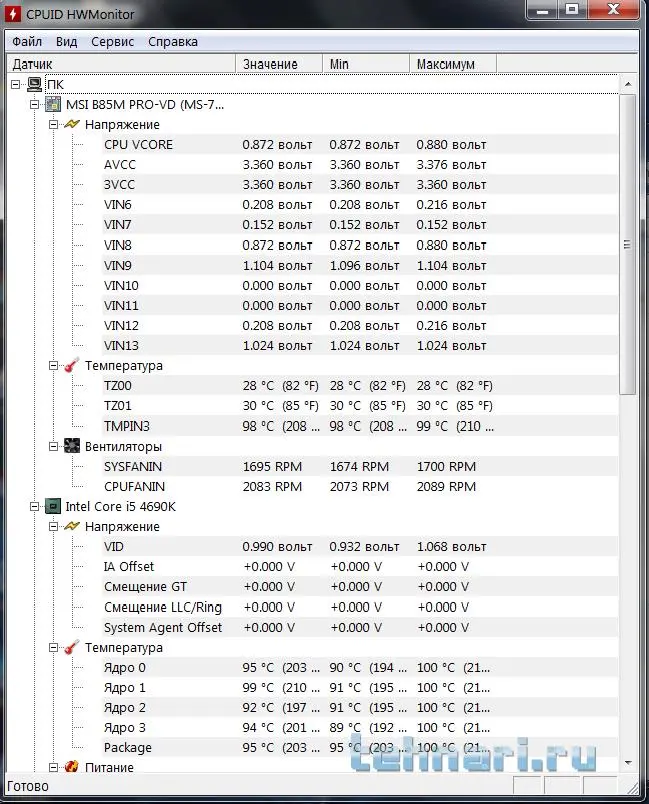This screenshot has height=804, width=649.
Task: Collapse the motherboard Напряжение group
Action: click(x=53, y=125)
